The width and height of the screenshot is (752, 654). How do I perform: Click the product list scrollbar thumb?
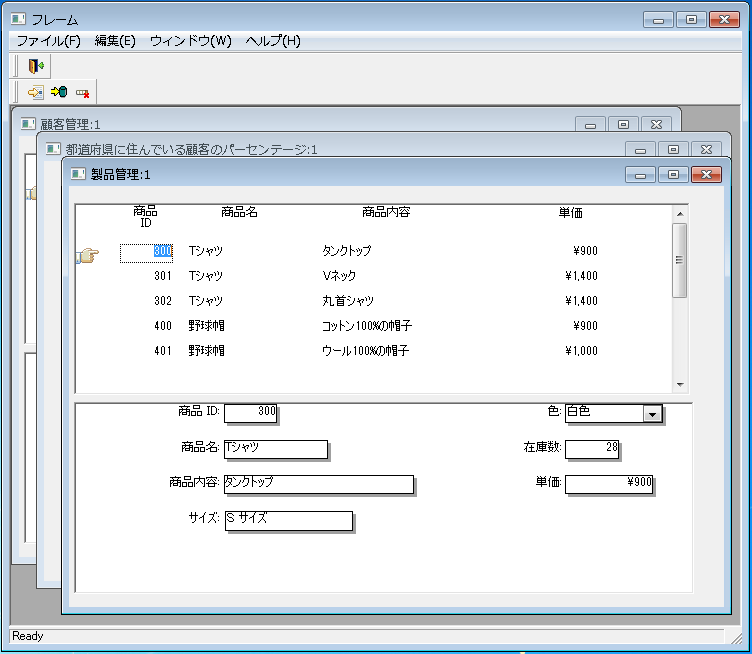click(x=680, y=260)
